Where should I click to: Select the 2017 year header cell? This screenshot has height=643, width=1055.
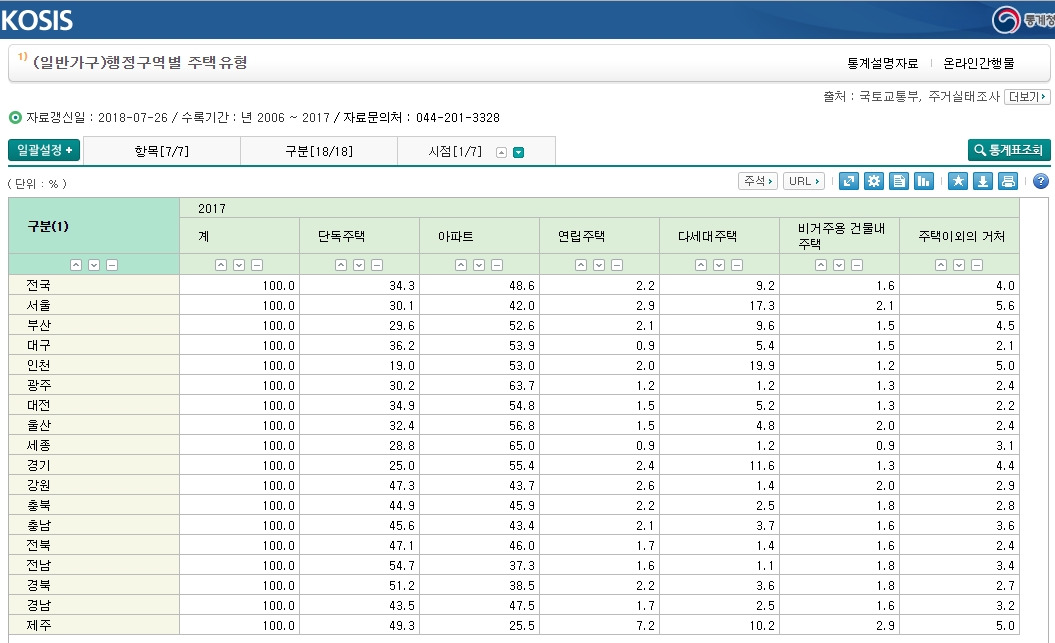click(x=599, y=209)
